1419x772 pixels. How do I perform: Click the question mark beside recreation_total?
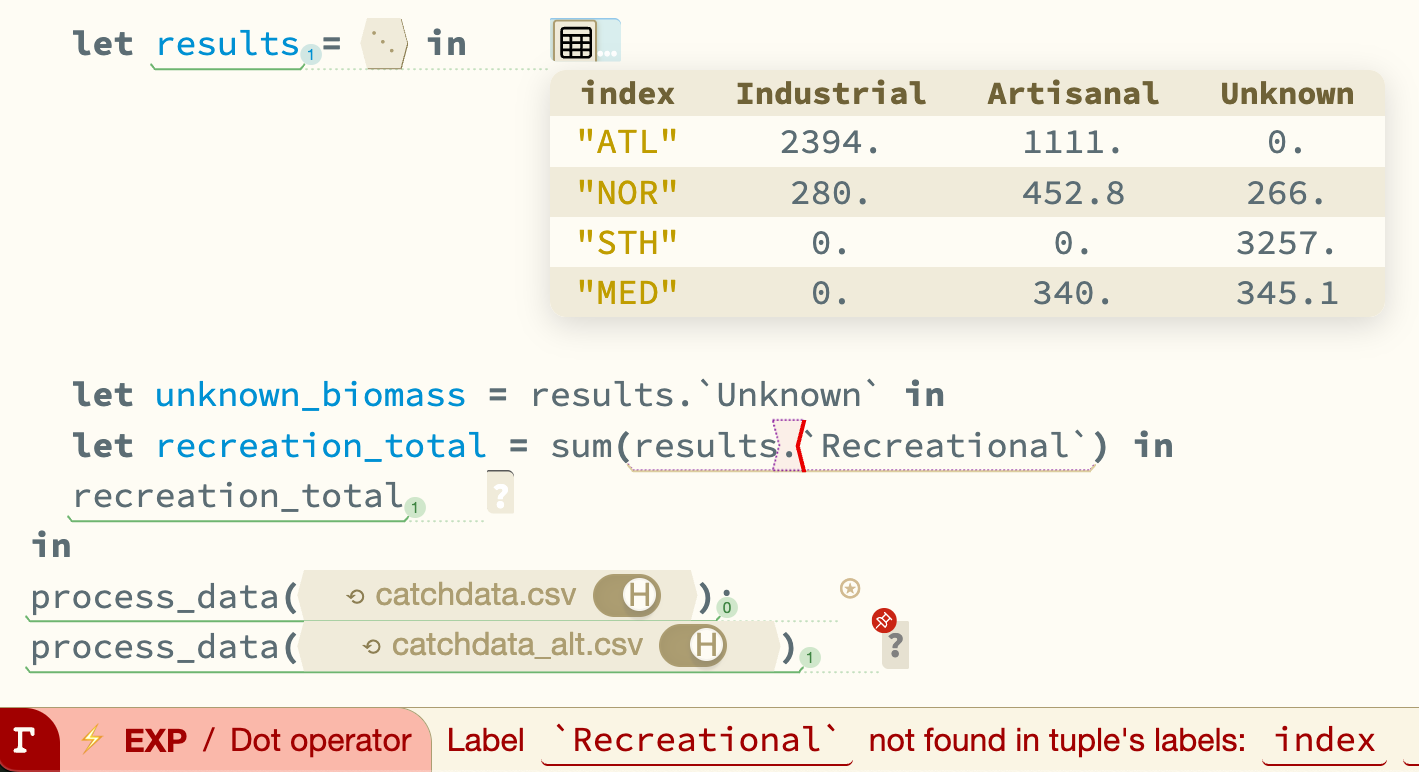pos(500,495)
